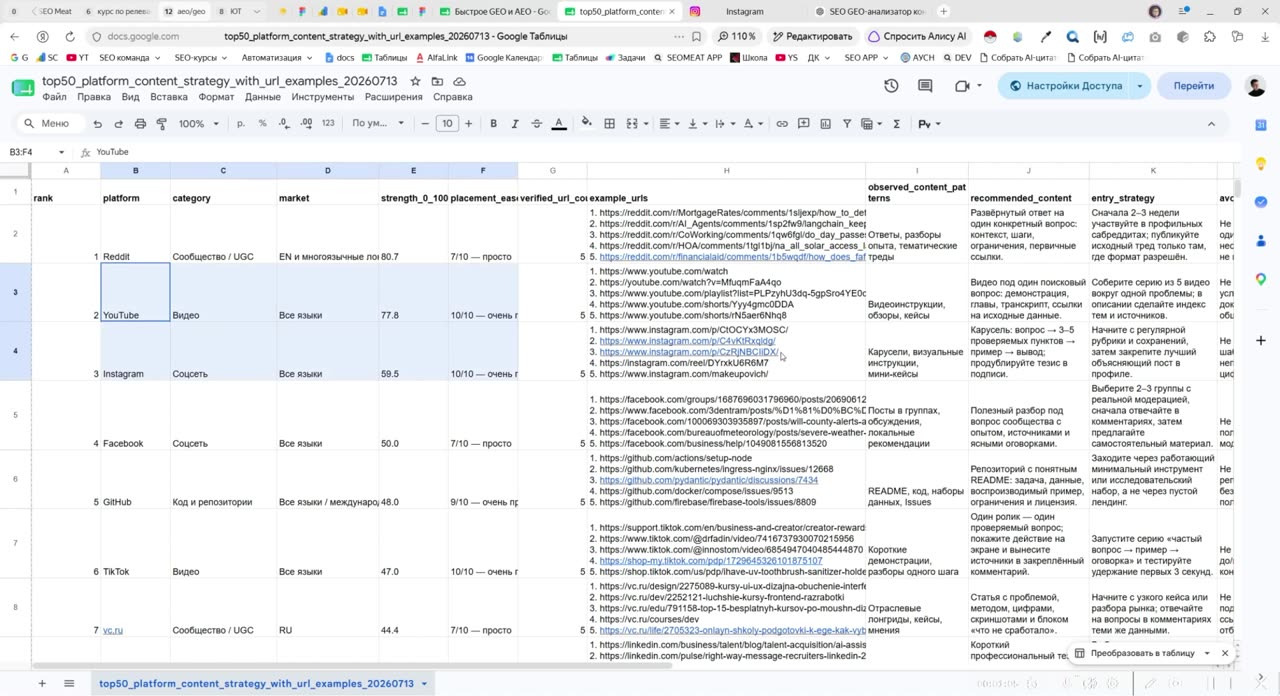Undo the last action in the toolbar
This screenshot has height=696, width=1280.
(x=97, y=124)
